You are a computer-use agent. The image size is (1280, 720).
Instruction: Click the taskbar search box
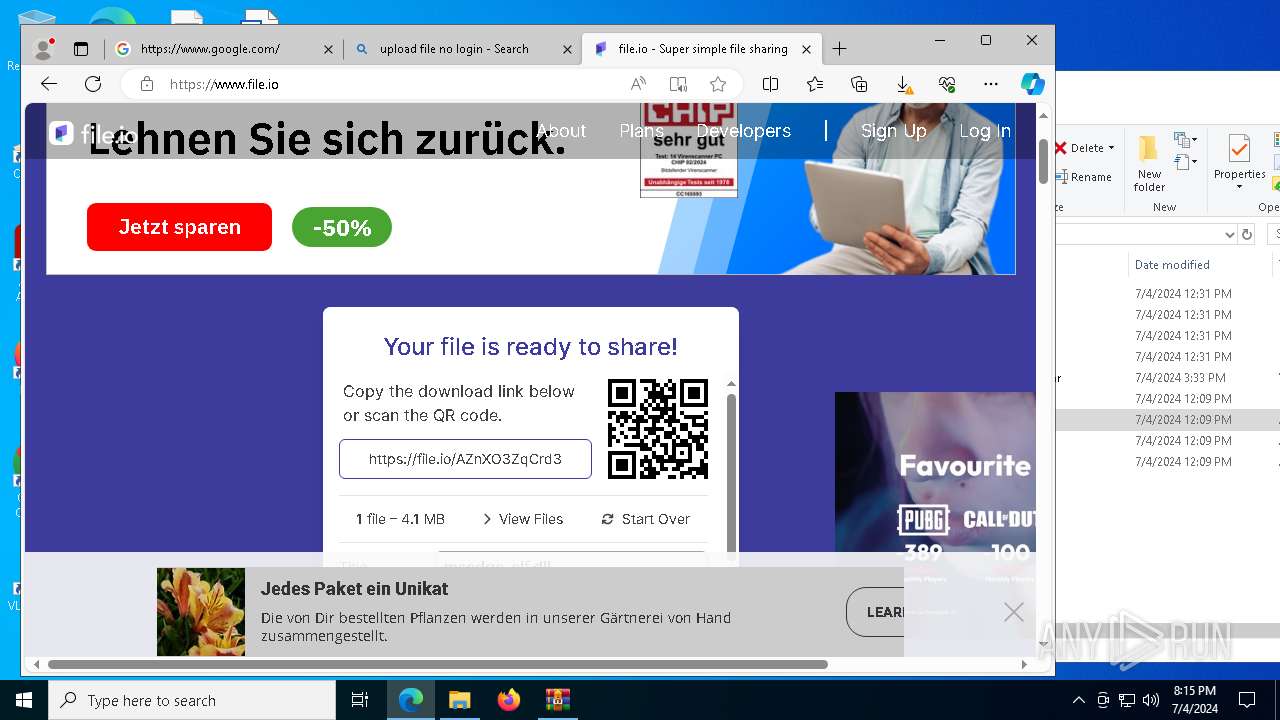pos(192,700)
